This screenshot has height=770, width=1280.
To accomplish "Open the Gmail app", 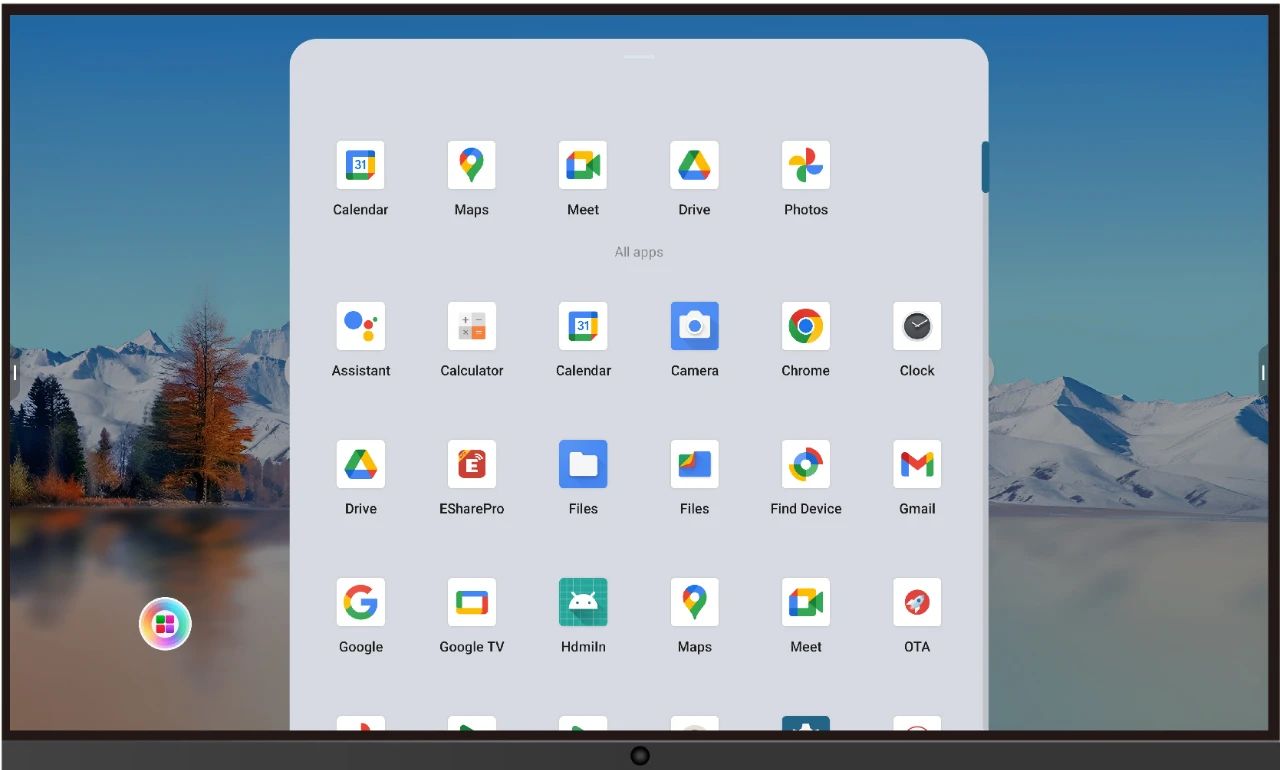I will coord(917,464).
